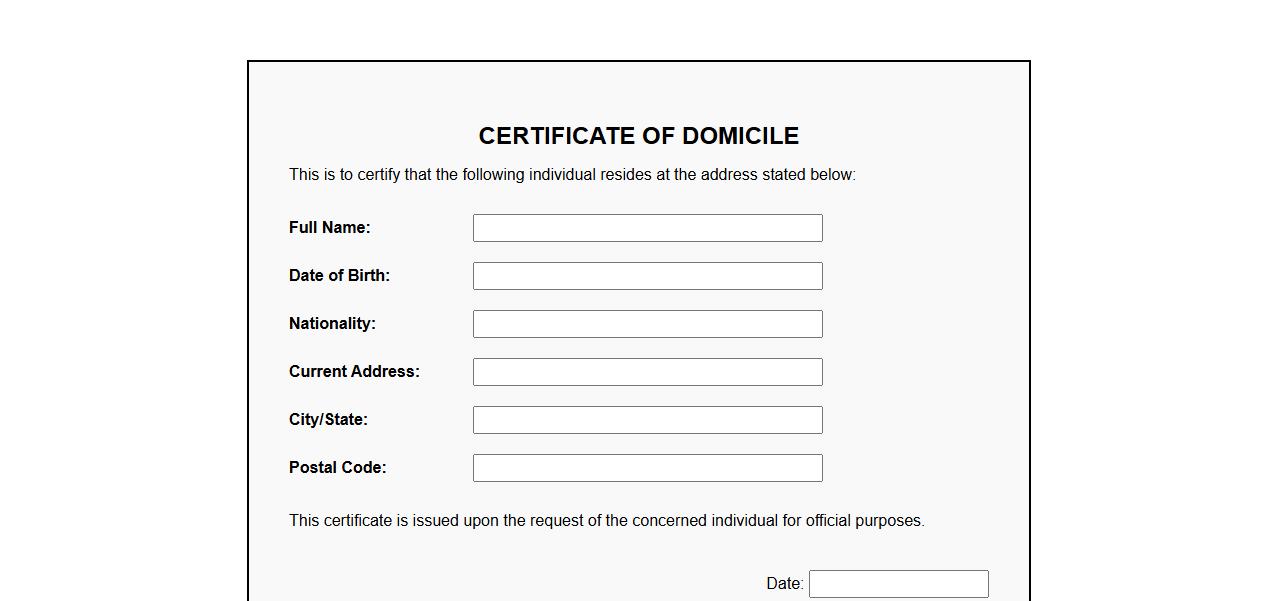Focus the City/State text box
This screenshot has width=1278, height=601.
(647, 420)
